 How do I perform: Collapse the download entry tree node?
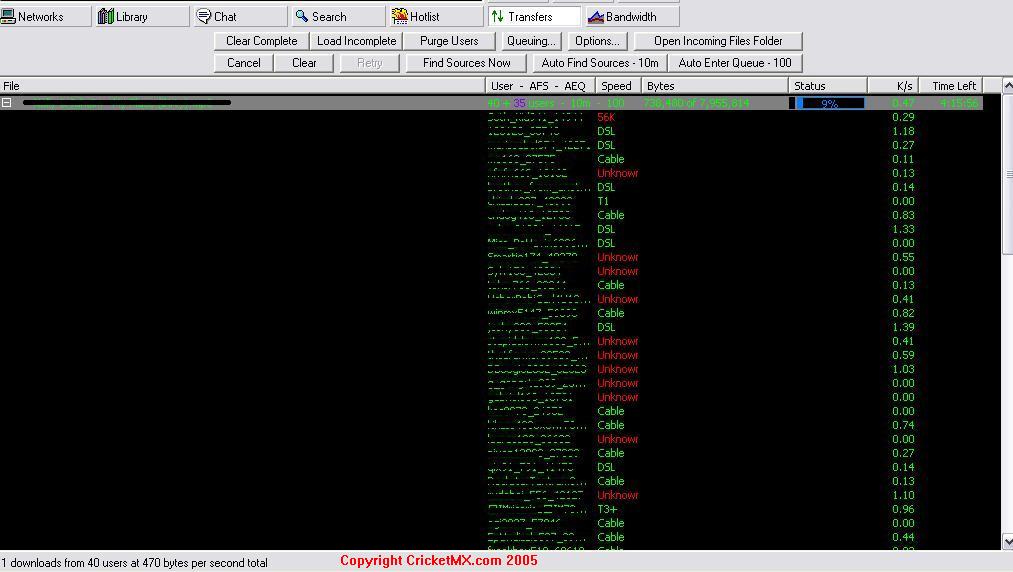pos(6,103)
